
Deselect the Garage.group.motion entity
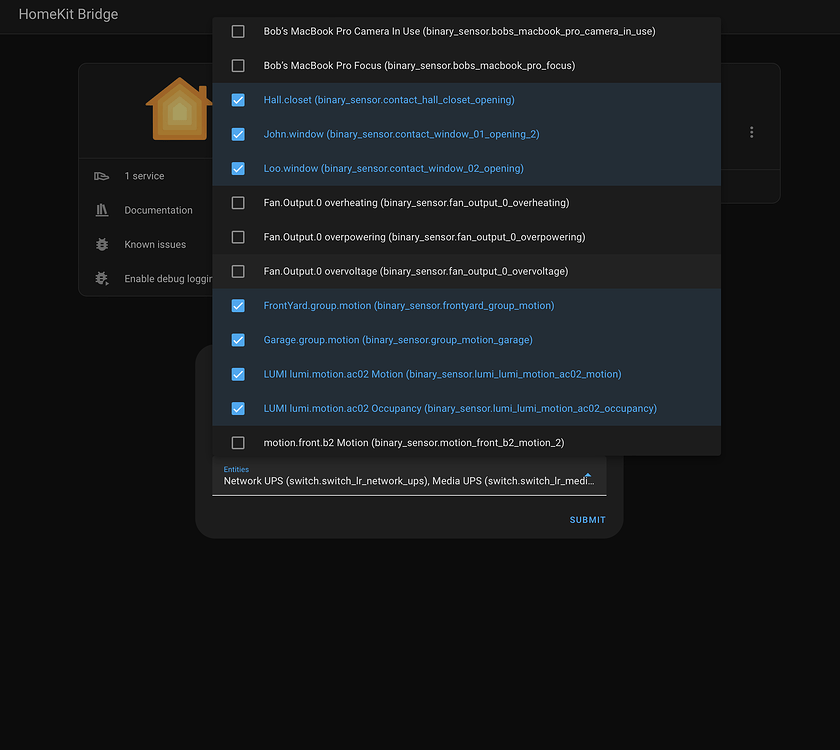(x=238, y=340)
